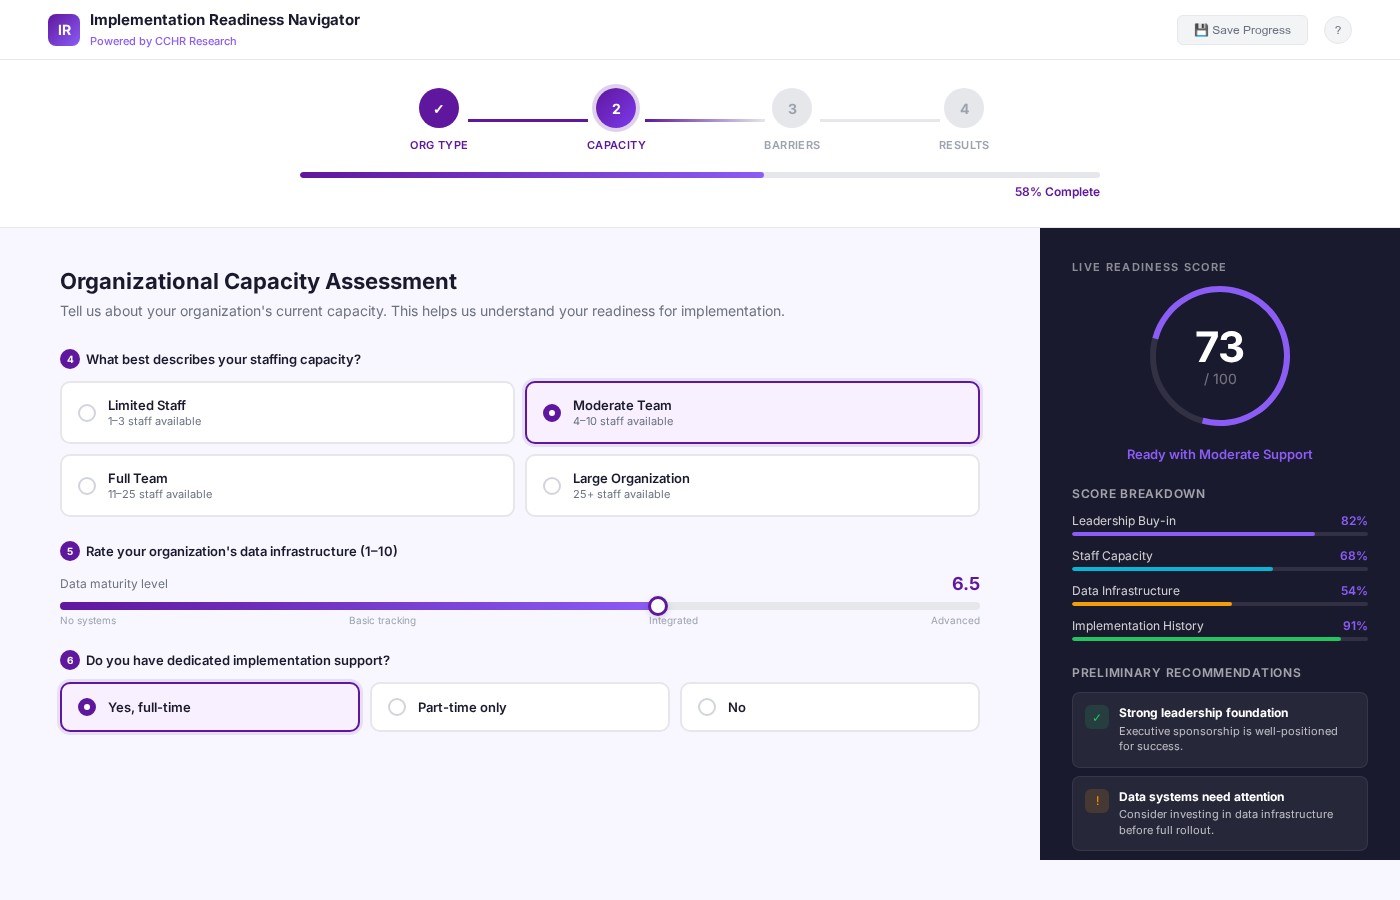Open the Data systems need attention card
The image size is (1400, 900).
click(x=1220, y=813)
